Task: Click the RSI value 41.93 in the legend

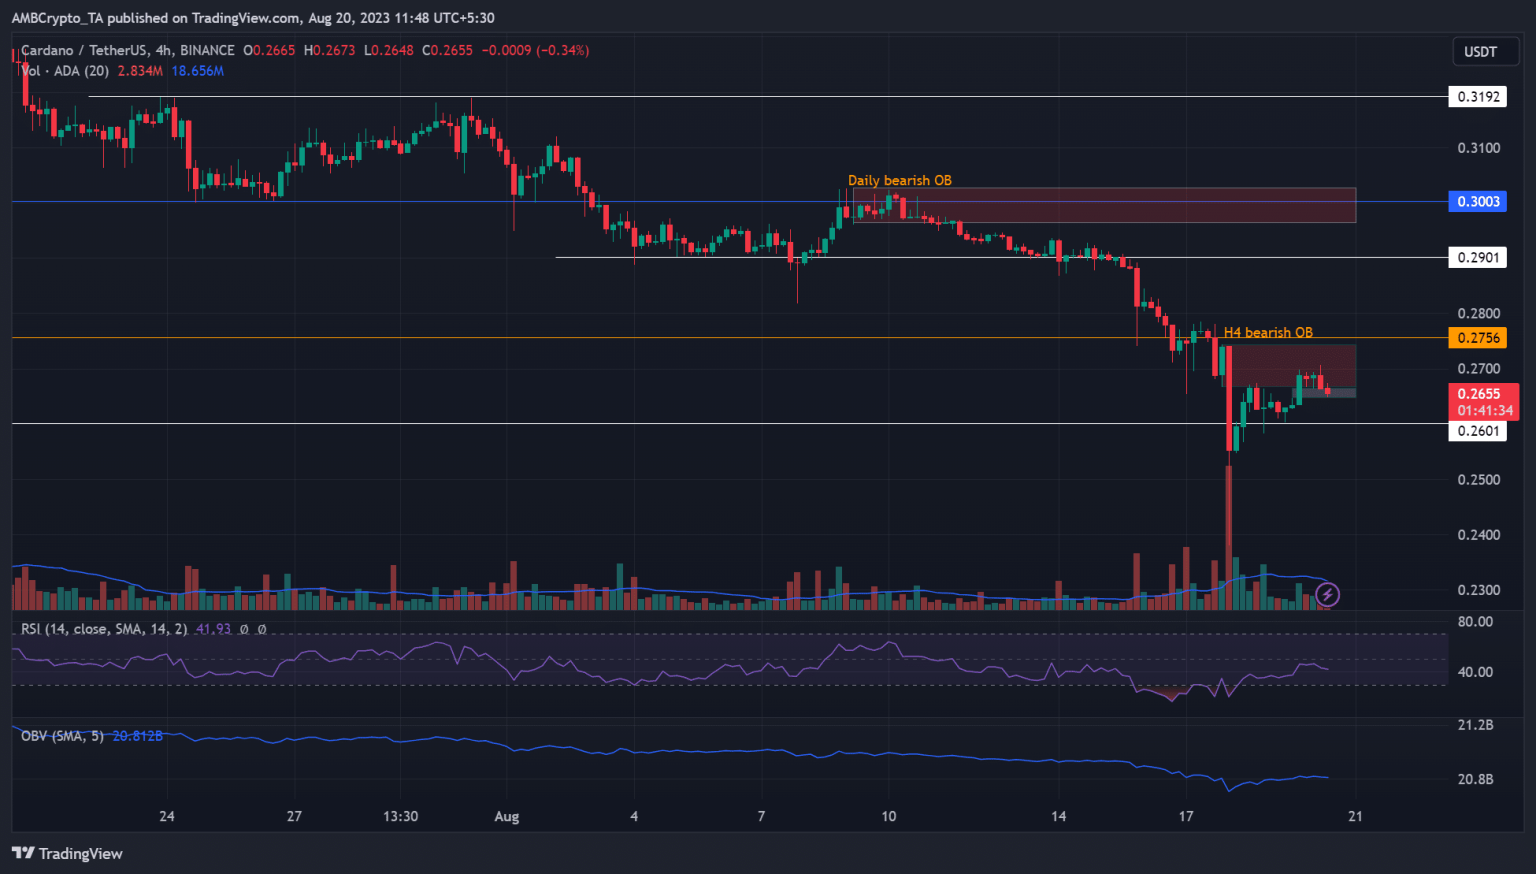Action: coord(210,630)
